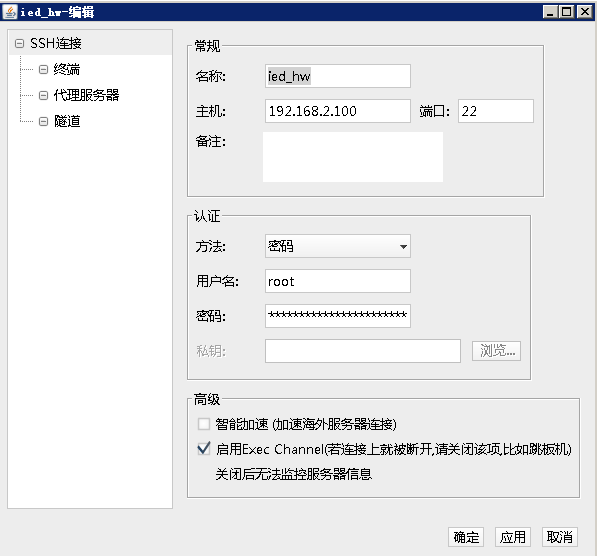Toggle the expander beside 隧道

point(43,121)
